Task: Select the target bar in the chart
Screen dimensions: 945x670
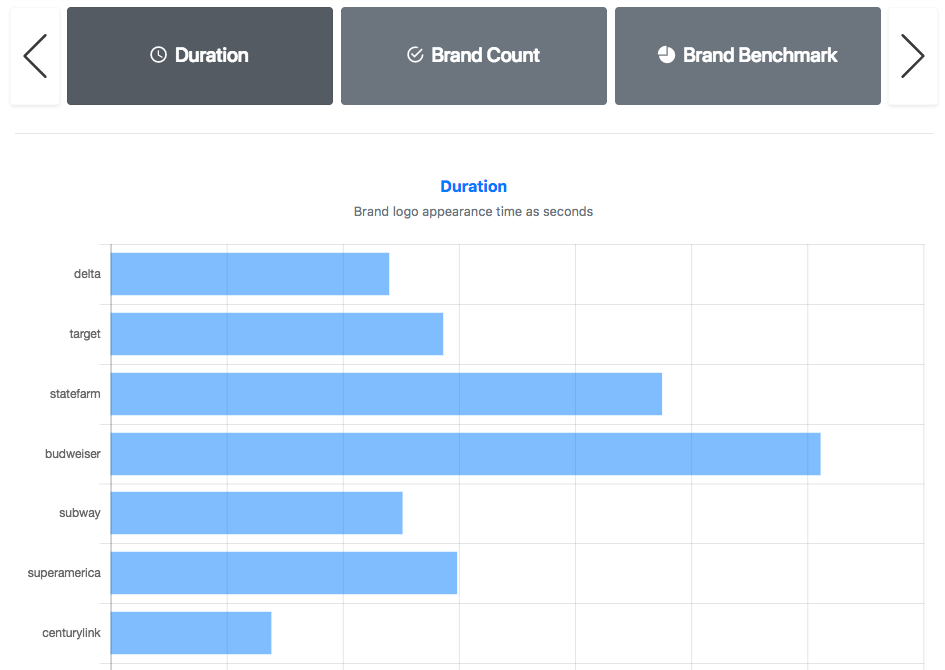Action: click(277, 334)
